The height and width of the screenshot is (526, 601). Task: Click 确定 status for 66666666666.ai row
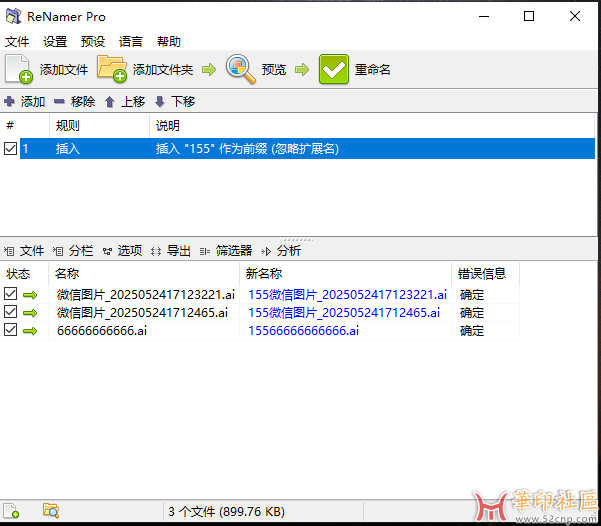click(472, 331)
